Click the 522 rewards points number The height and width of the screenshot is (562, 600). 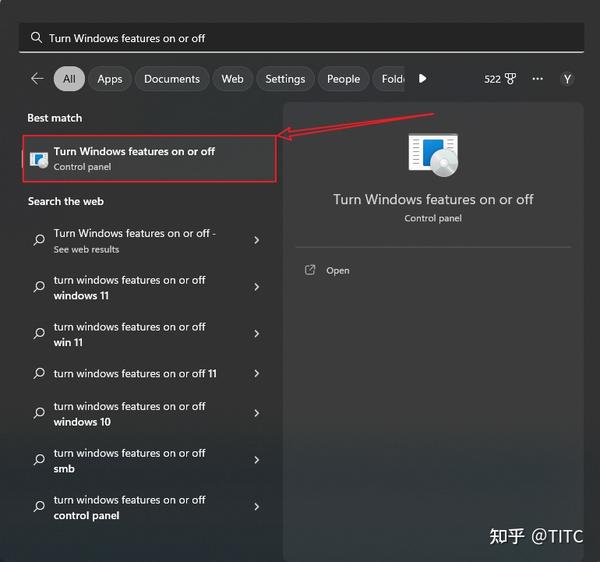point(492,79)
